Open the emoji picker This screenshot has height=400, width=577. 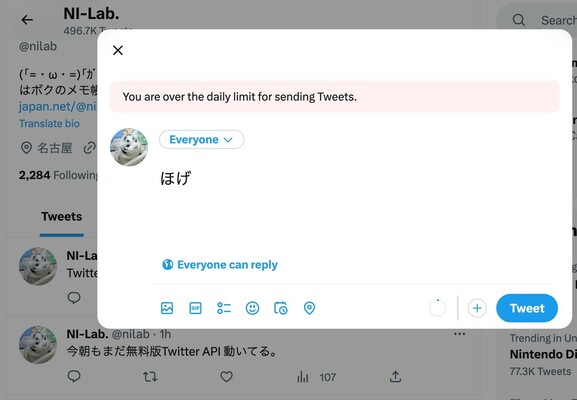pos(252,308)
